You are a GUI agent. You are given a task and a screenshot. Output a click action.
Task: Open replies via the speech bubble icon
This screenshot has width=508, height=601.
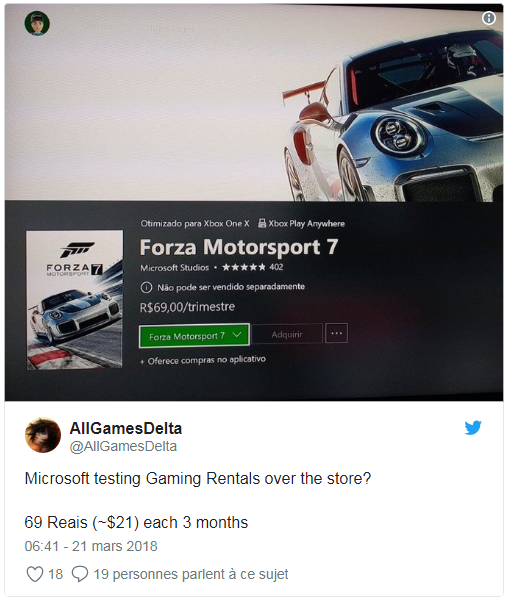(80, 574)
